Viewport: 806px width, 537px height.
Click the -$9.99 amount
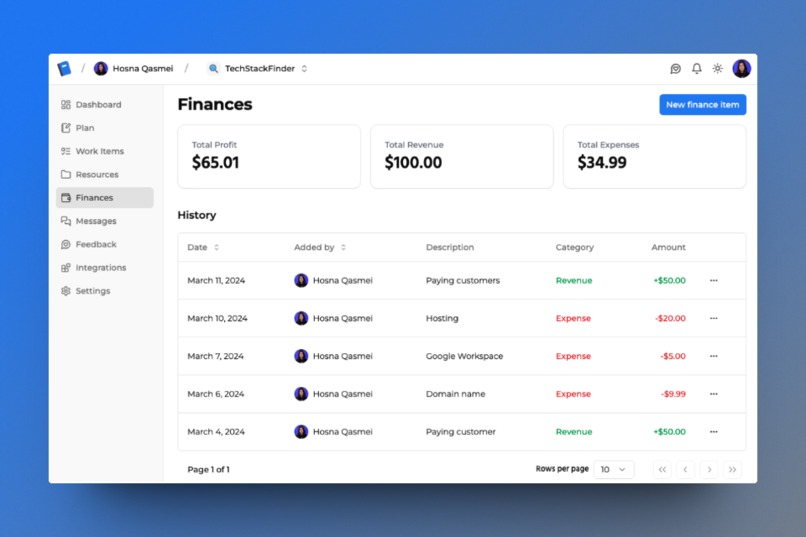tap(673, 394)
